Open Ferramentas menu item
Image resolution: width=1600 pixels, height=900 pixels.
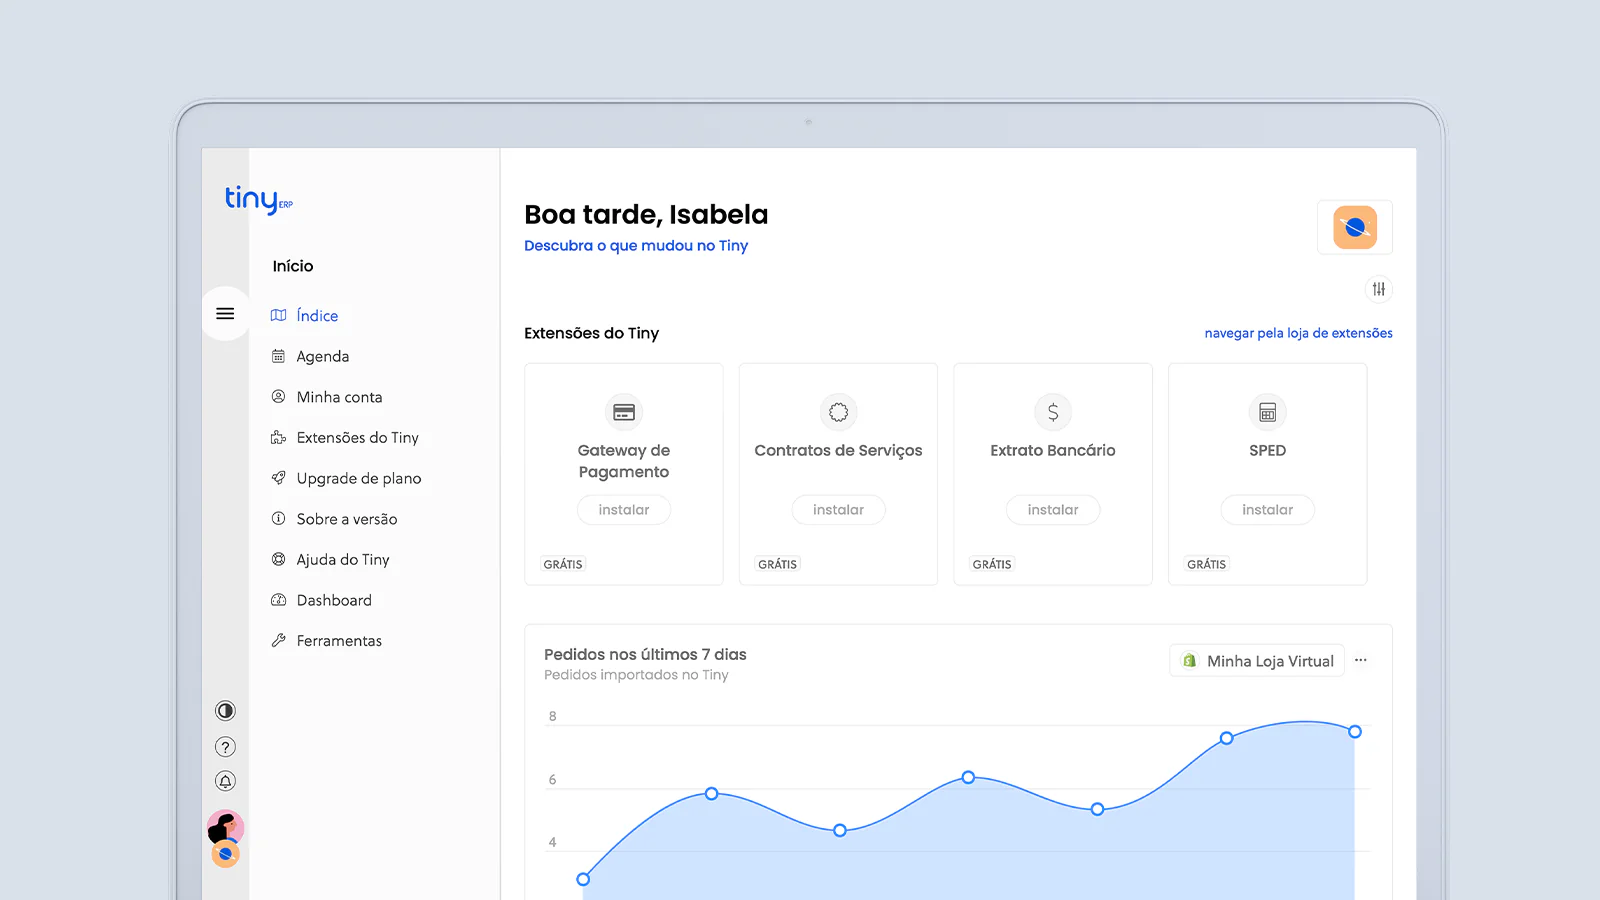(x=339, y=641)
